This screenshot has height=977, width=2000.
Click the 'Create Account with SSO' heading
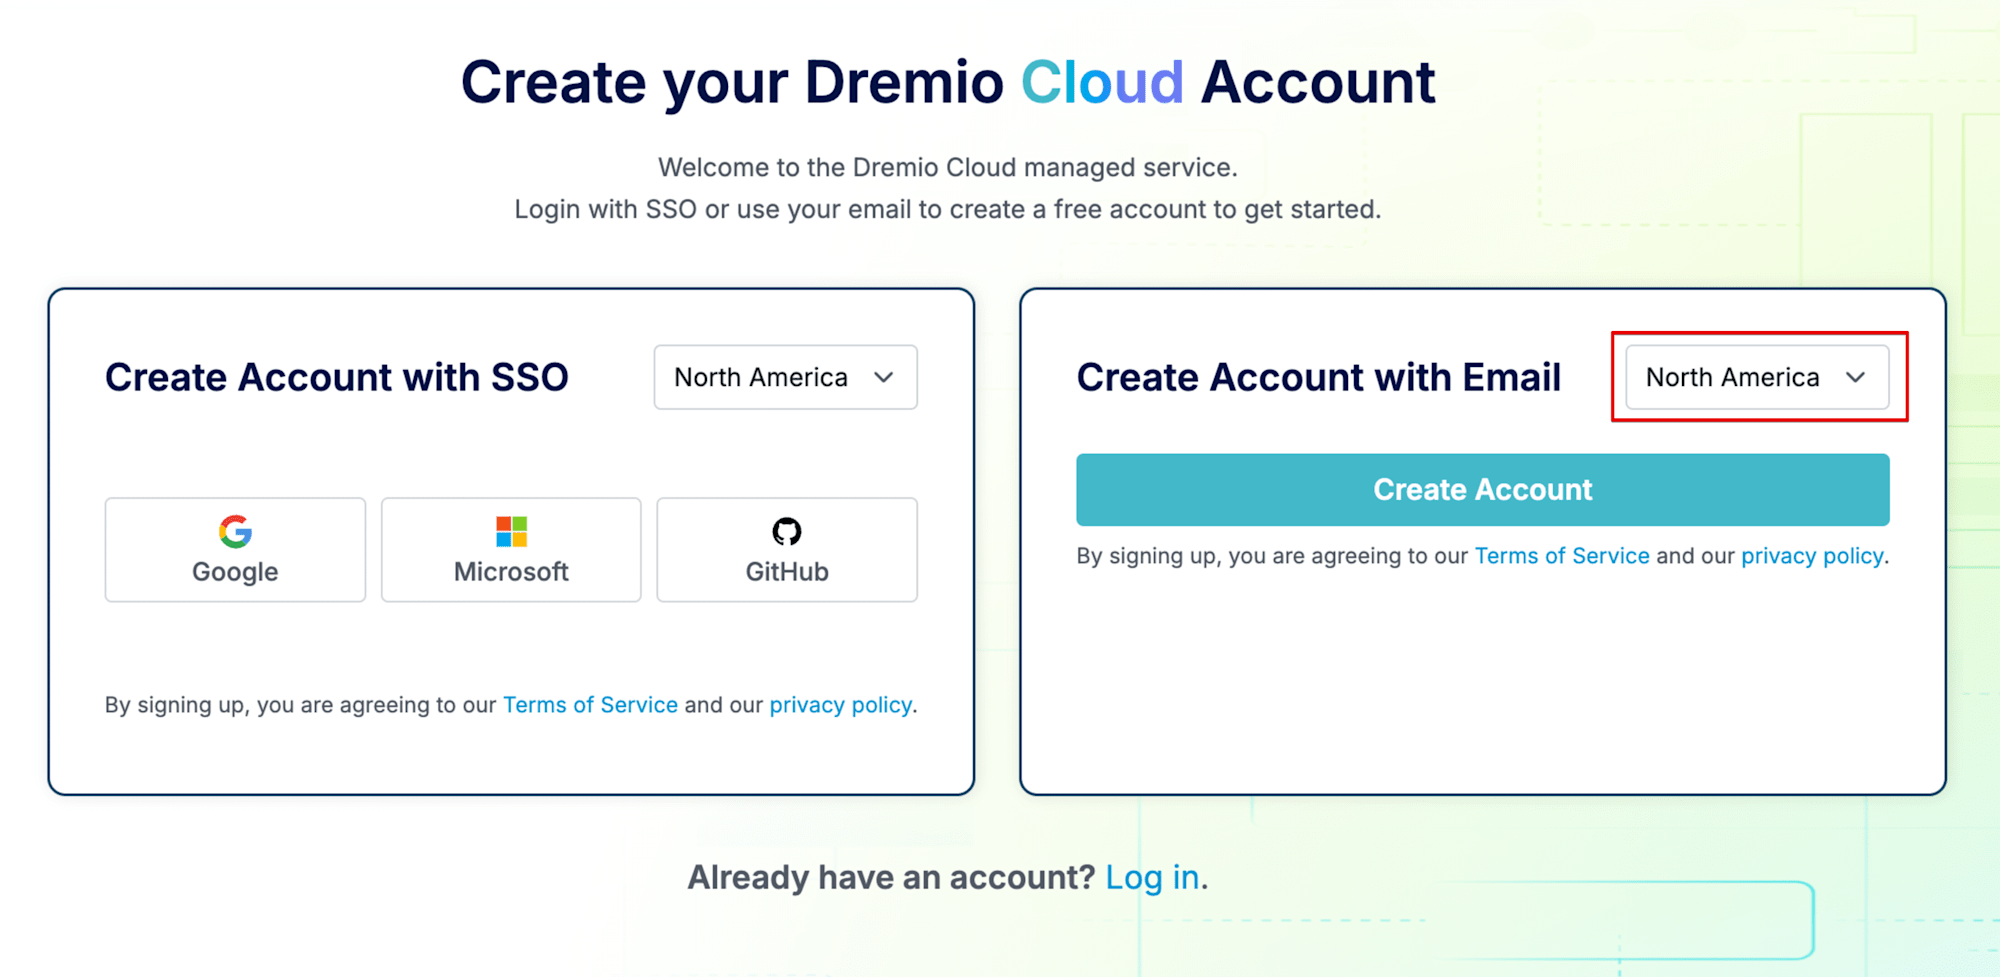(337, 377)
